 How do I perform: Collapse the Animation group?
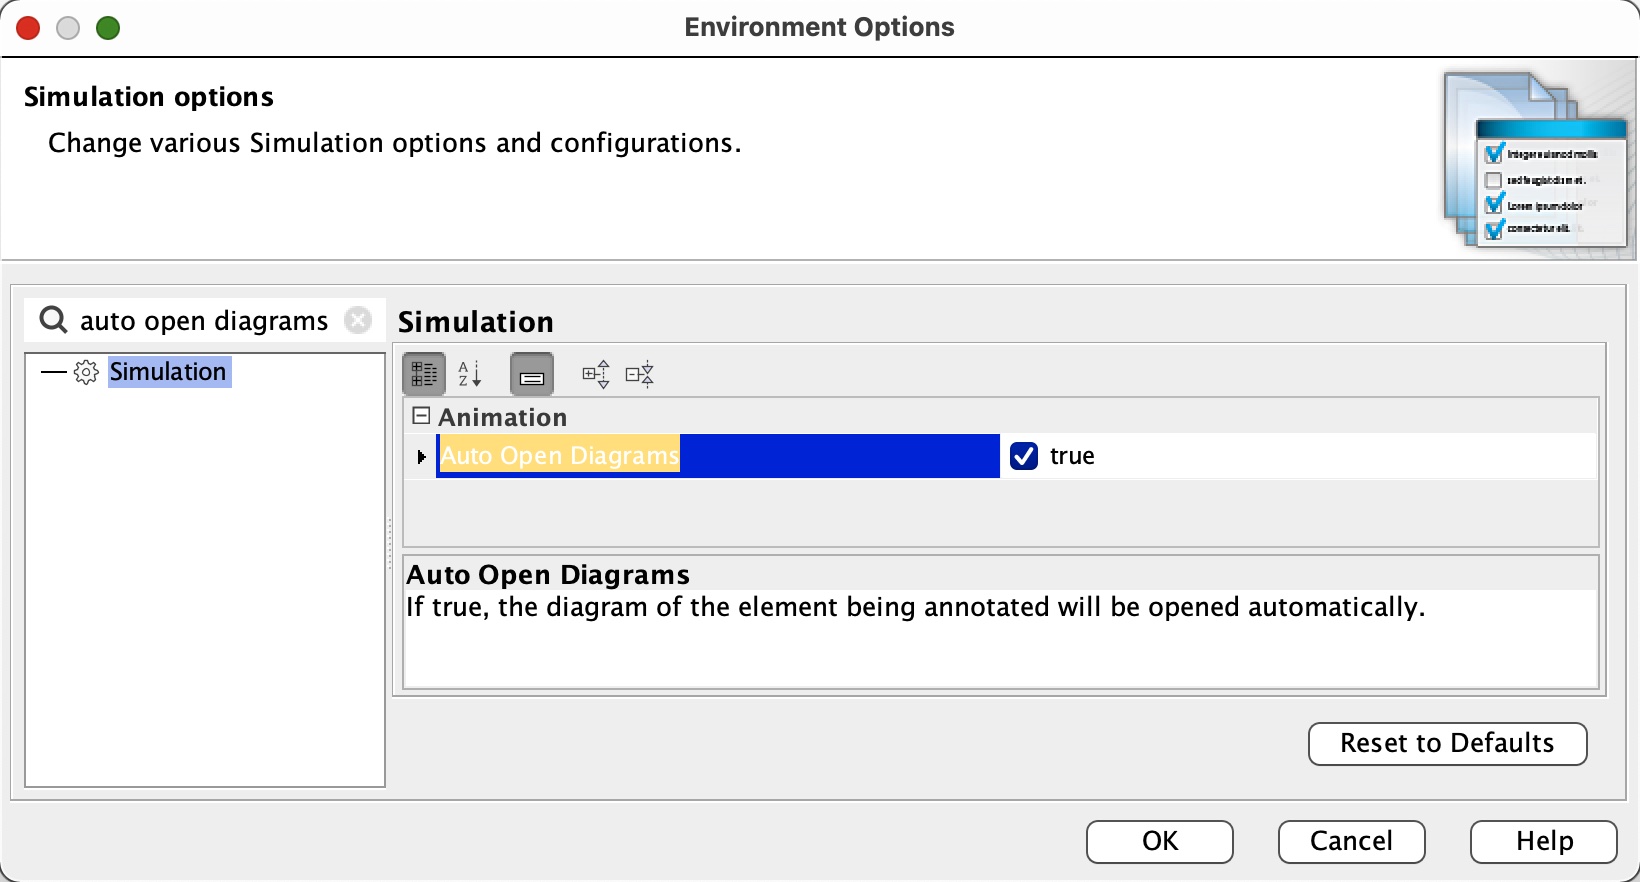(x=422, y=416)
